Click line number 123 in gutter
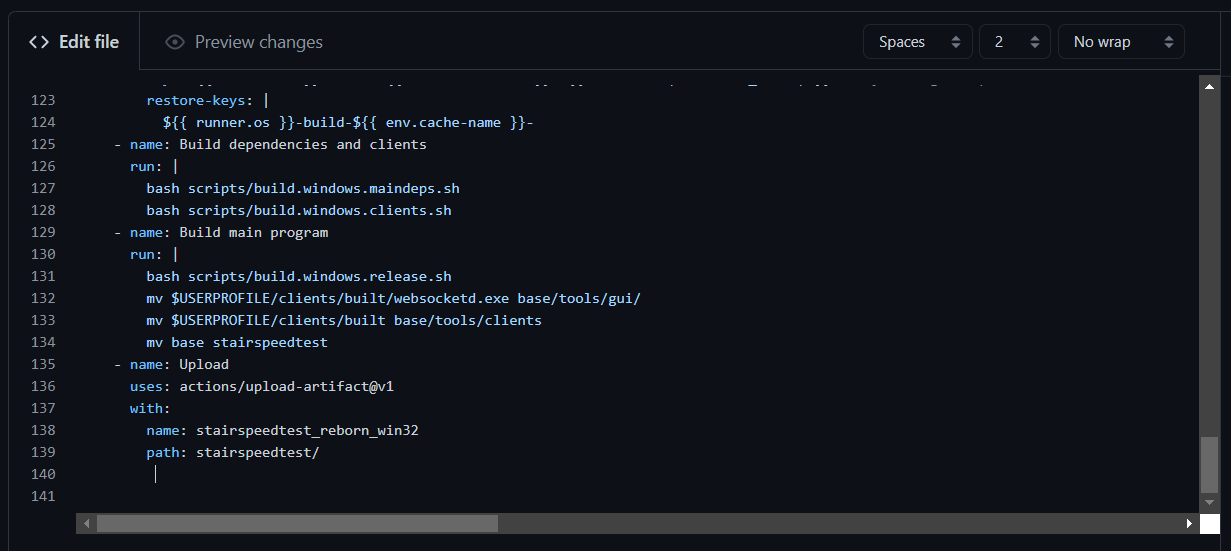 [x=43, y=101]
